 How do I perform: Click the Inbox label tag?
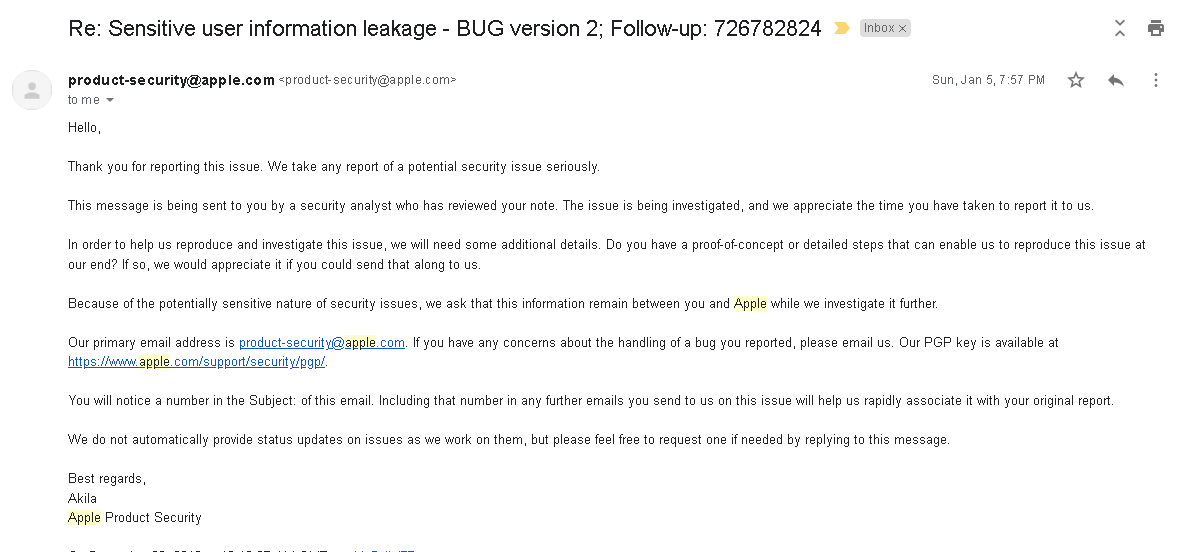coord(878,29)
